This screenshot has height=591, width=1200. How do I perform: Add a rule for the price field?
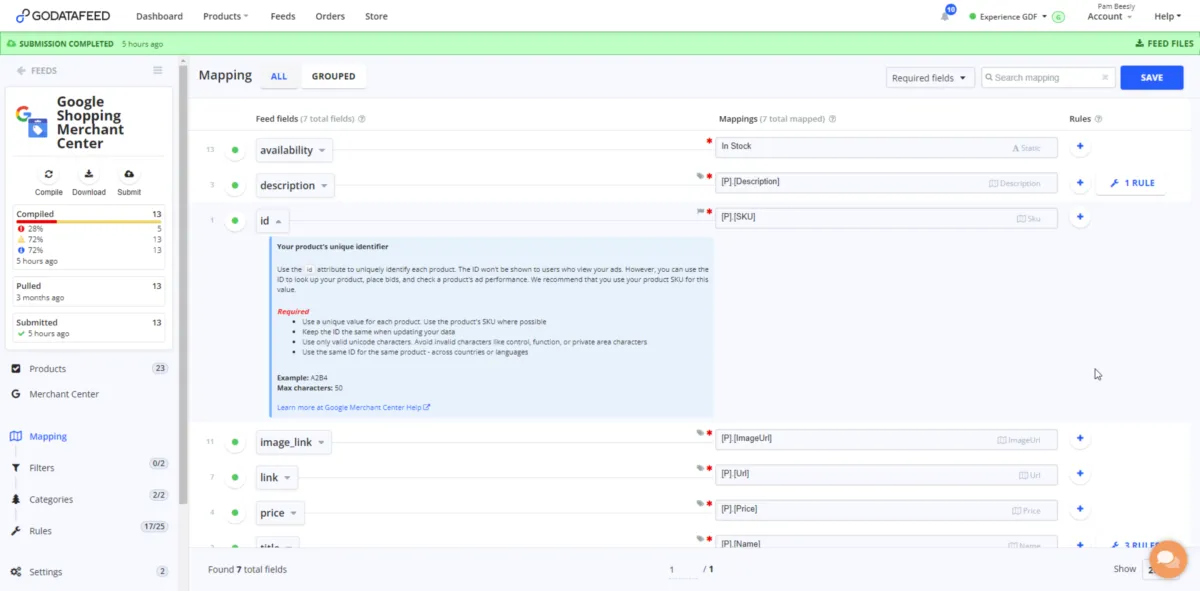1080,509
